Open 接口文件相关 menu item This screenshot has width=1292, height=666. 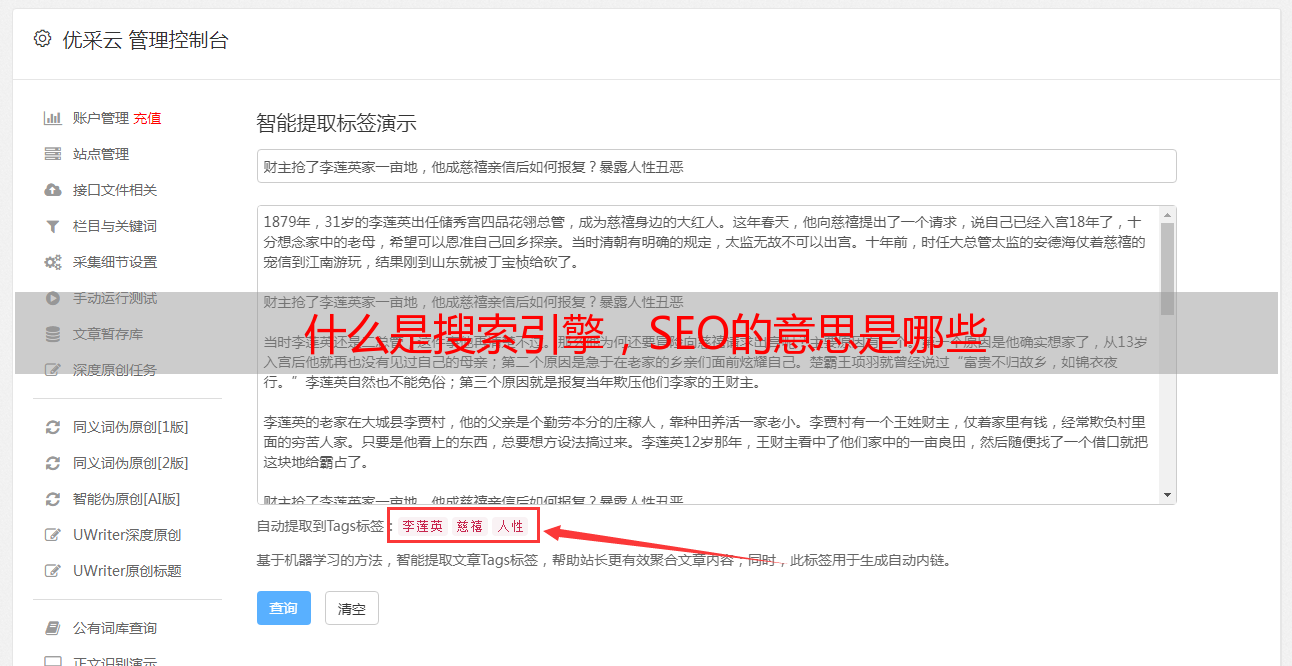pyautogui.click(x=114, y=190)
